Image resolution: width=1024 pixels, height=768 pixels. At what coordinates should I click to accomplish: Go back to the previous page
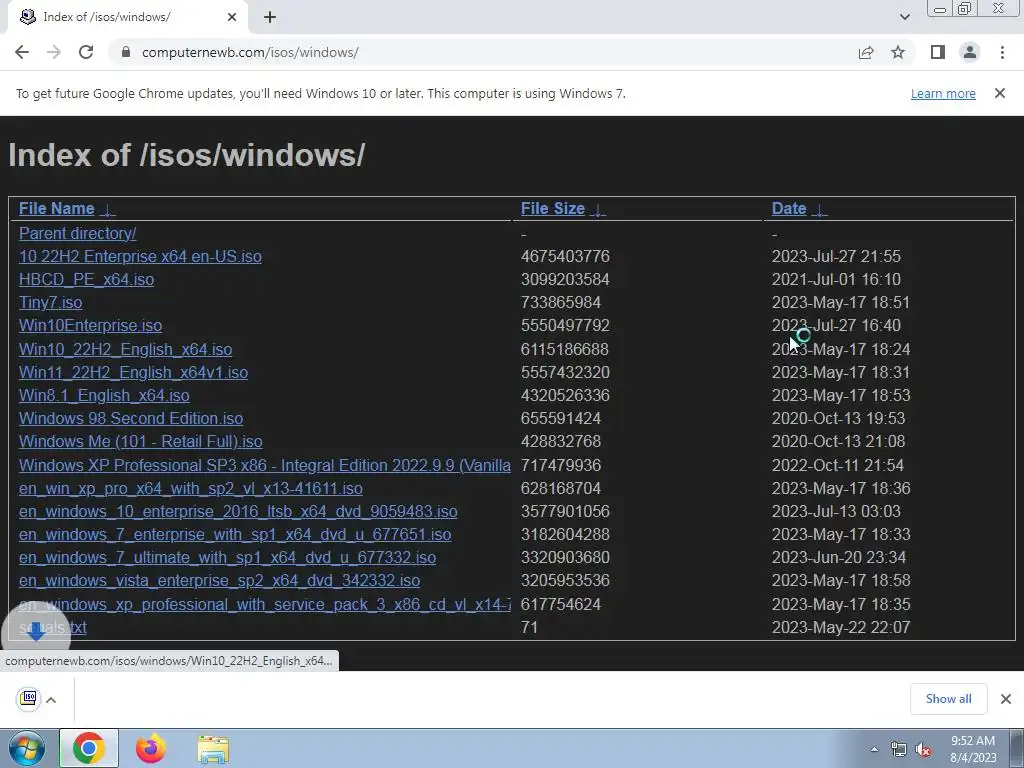[22, 52]
